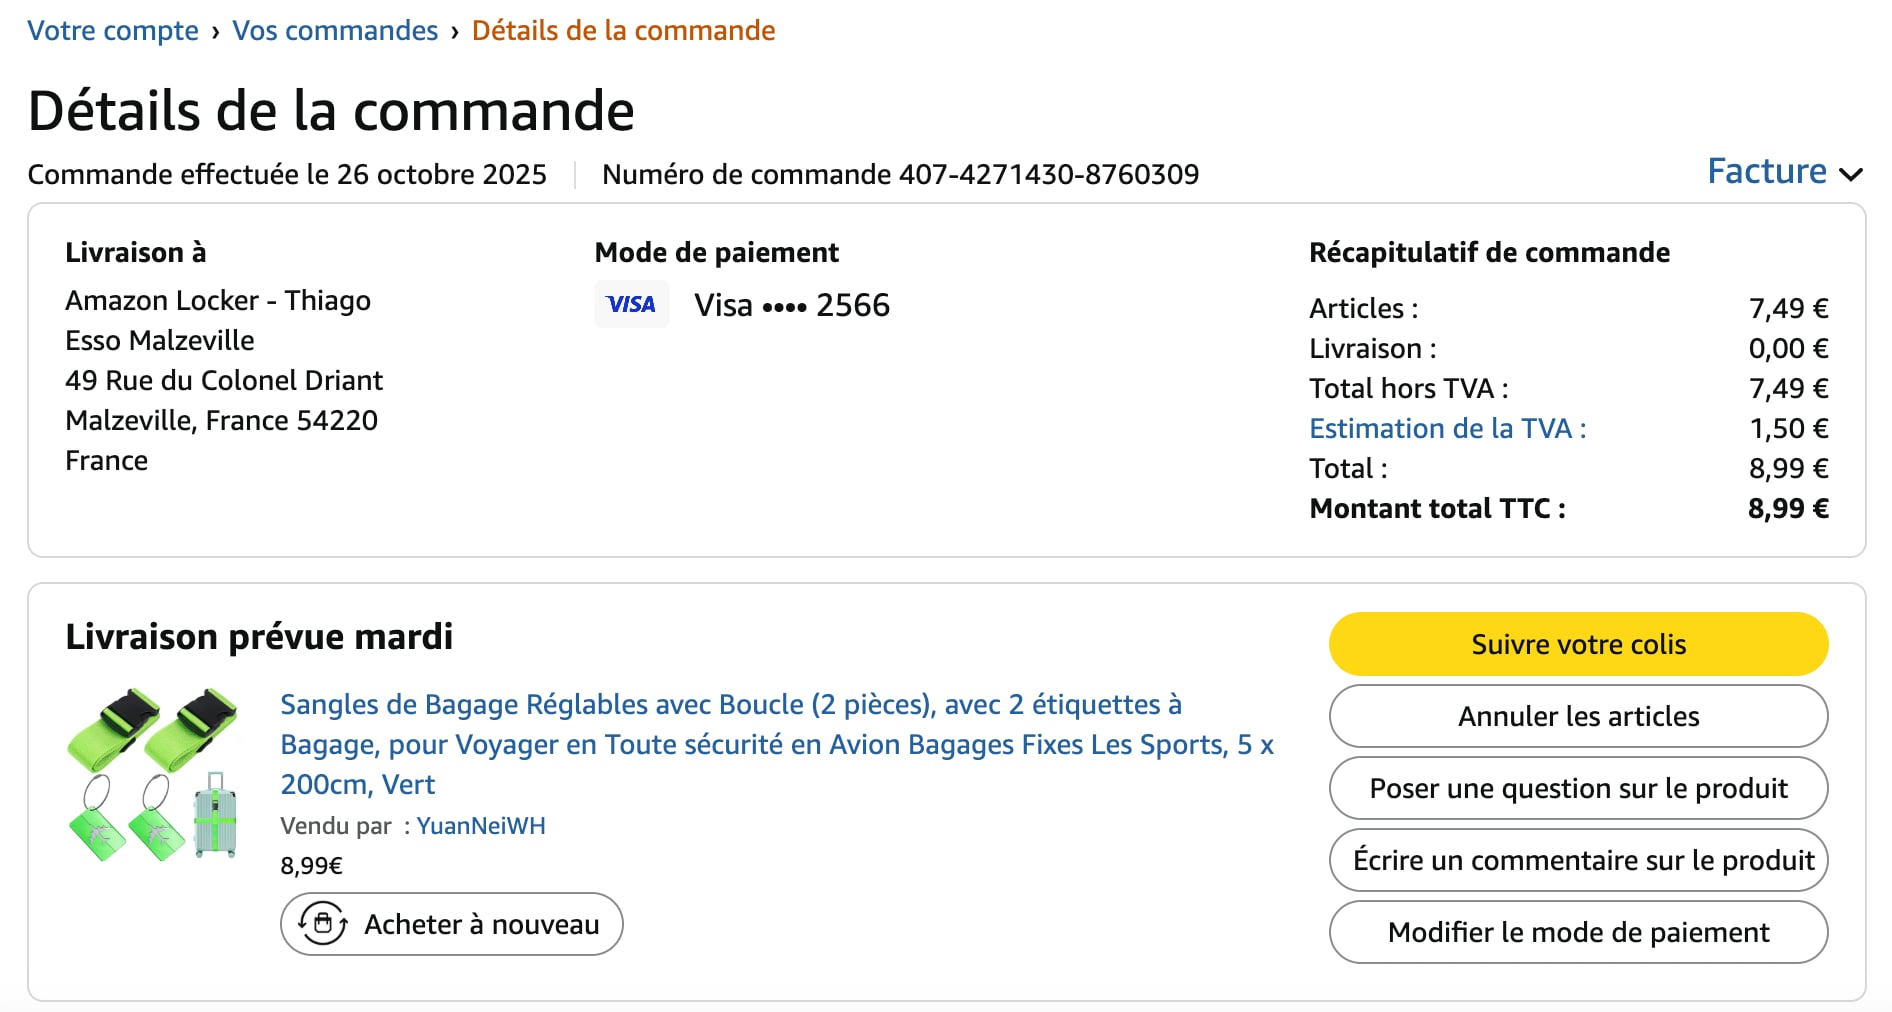Click the Montant total TTC amount
This screenshot has width=1892, height=1012.
point(1787,508)
